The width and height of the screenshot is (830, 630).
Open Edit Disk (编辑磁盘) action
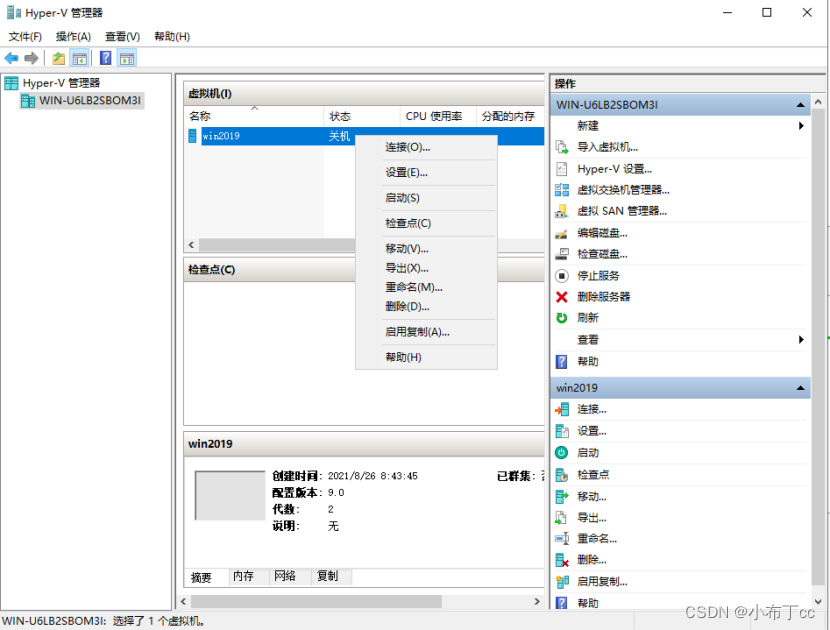(602, 233)
